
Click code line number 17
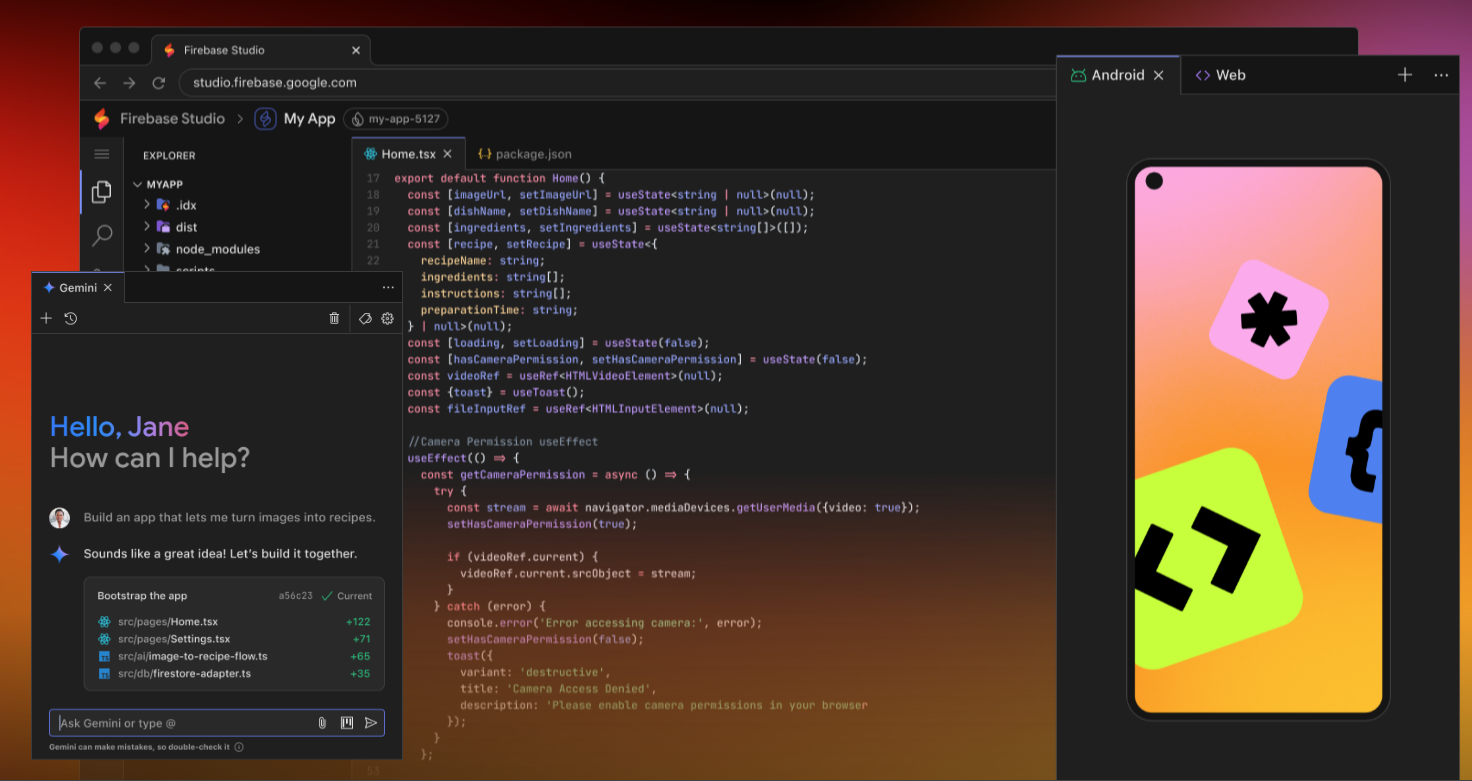point(373,178)
